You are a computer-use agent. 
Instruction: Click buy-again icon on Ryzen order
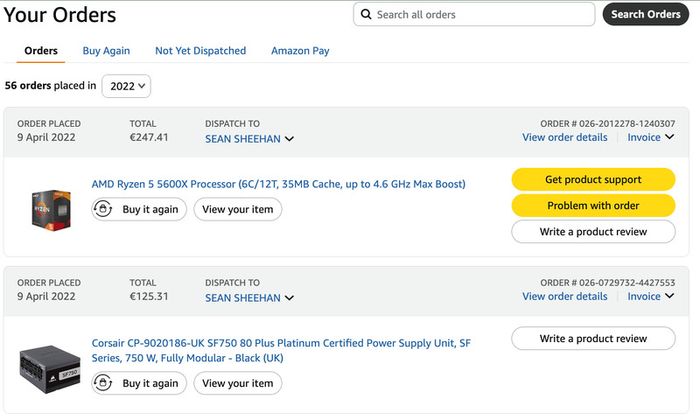pyautogui.click(x=103, y=209)
